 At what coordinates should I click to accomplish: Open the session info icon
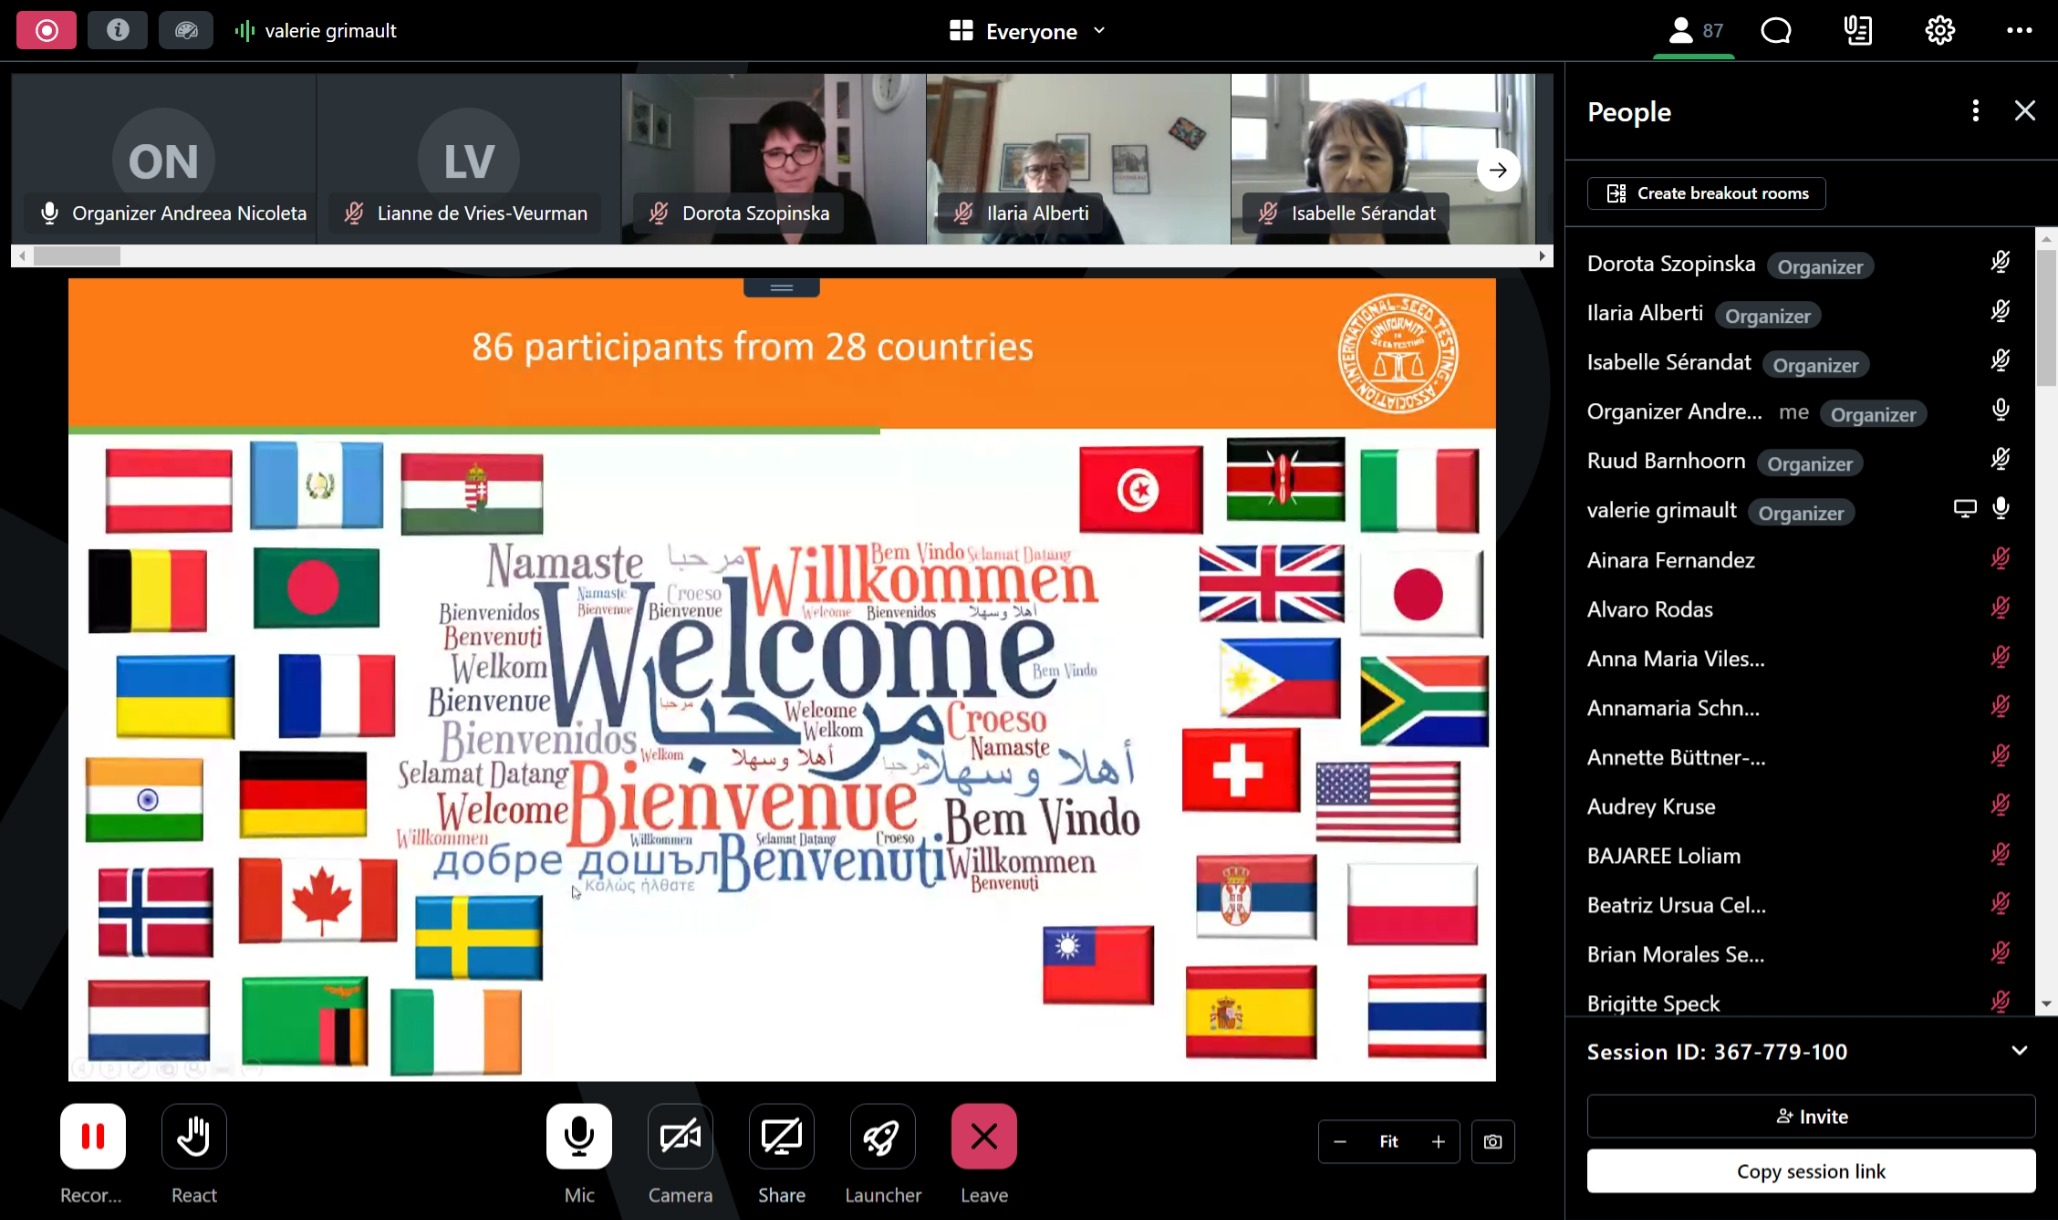coord(117,30)
